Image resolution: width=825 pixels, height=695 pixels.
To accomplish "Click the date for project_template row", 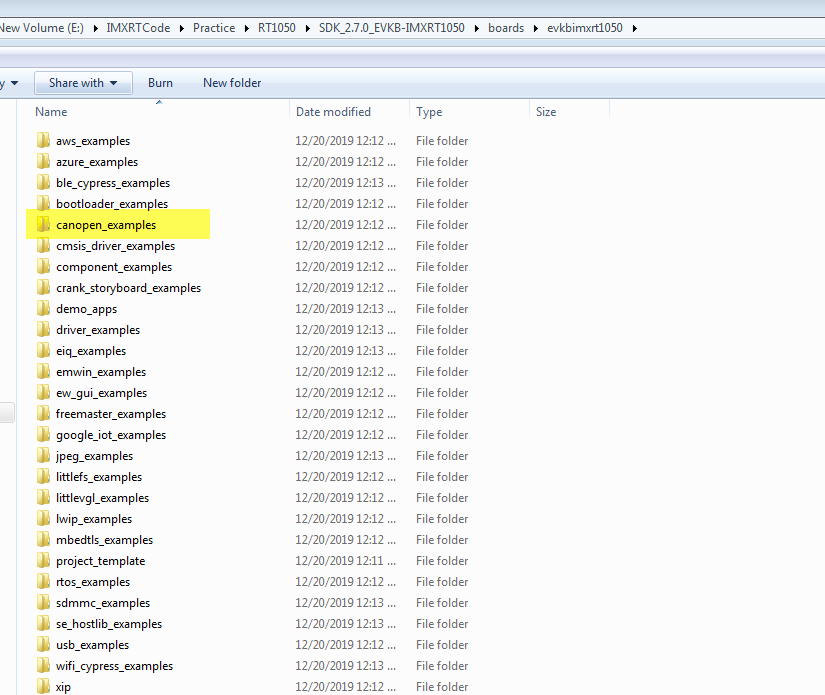I will click(x=345, y=561).
